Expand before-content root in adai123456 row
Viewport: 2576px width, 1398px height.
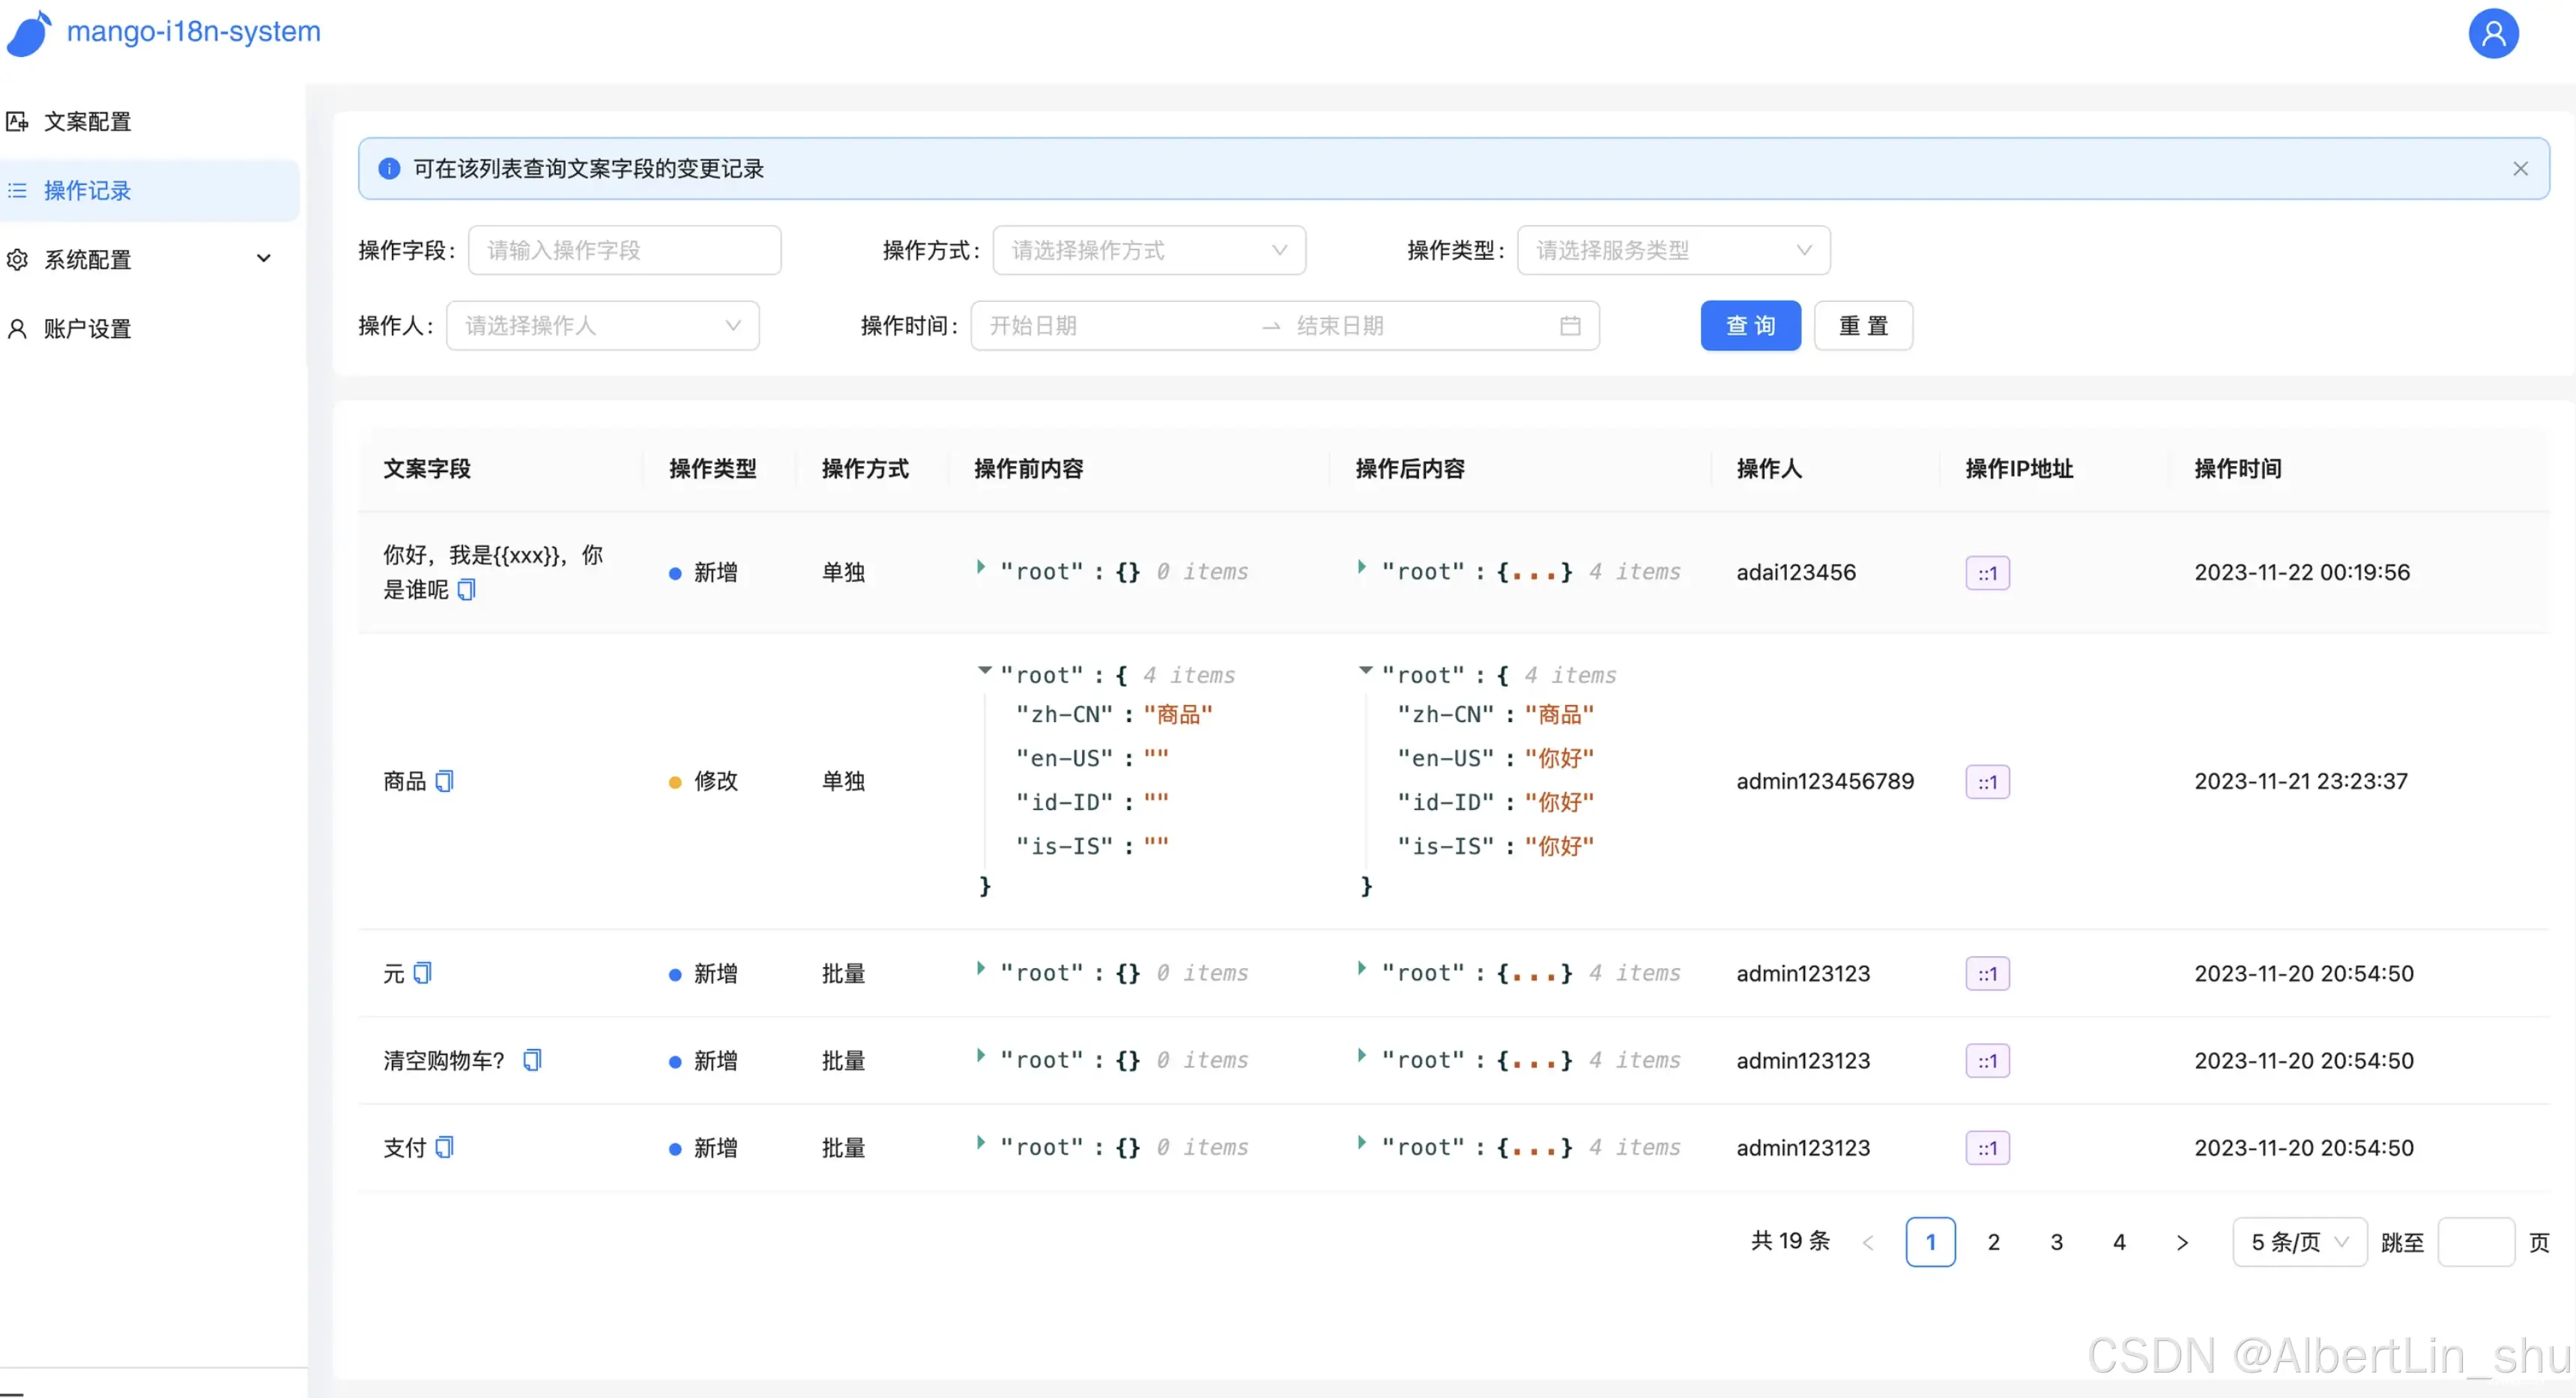point(981,567)
